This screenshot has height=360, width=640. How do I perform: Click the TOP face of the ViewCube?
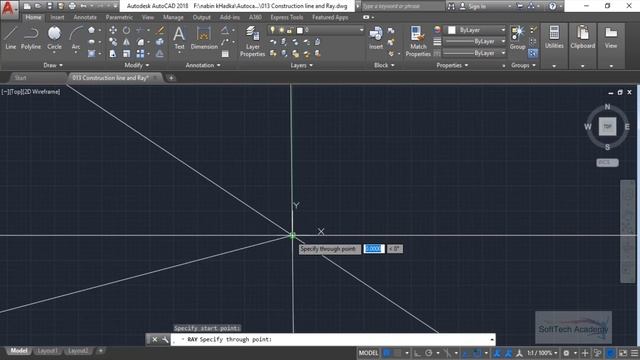[607, 127]
